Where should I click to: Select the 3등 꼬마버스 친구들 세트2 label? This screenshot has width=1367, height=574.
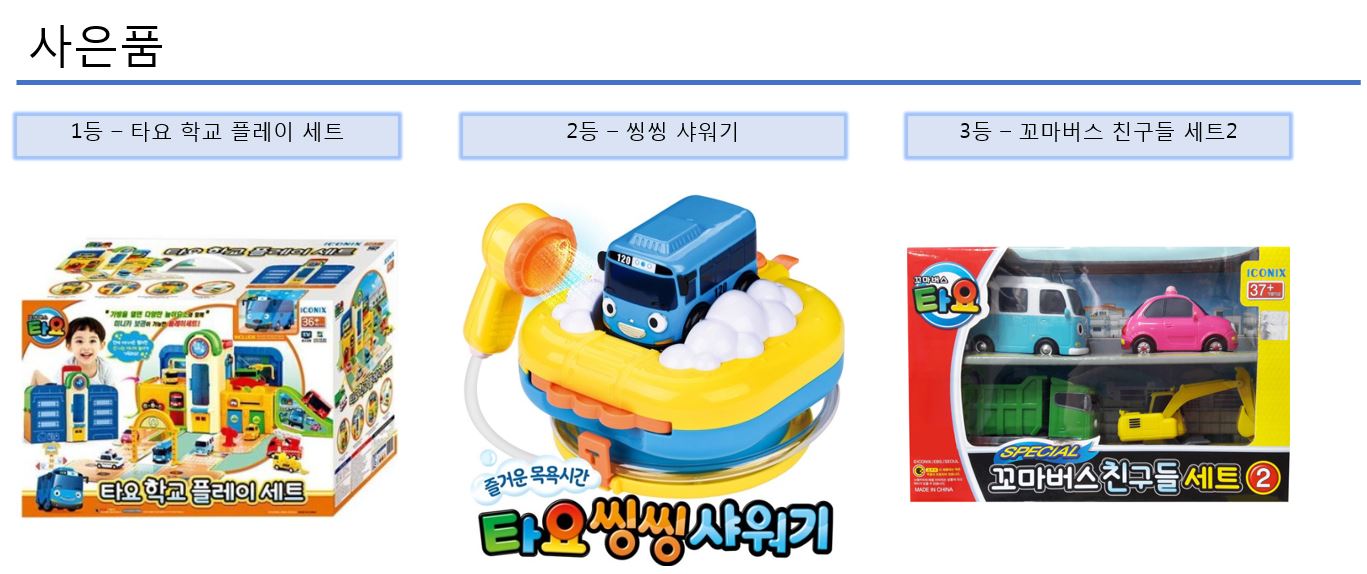coord(1098,135)
